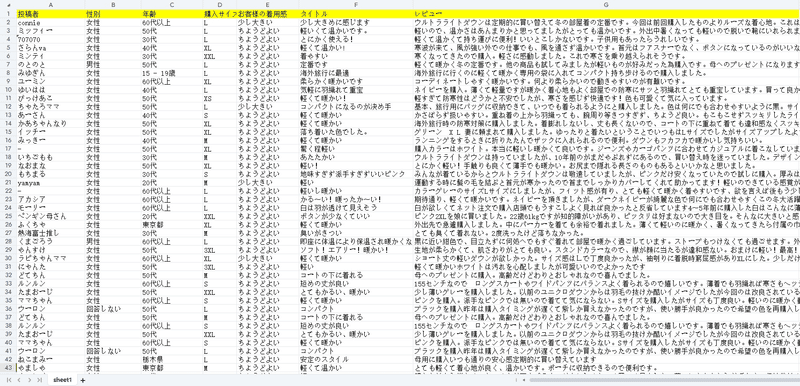Go to next sheet tab arrow
This screenshot has width=800, height=386.
pos(30,380)
